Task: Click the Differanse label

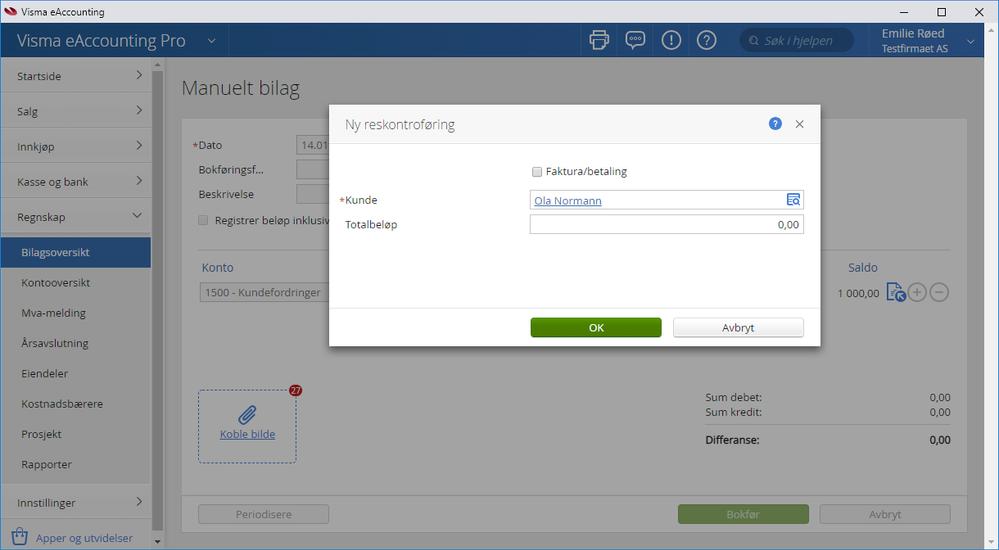Action: pos(732,440)
